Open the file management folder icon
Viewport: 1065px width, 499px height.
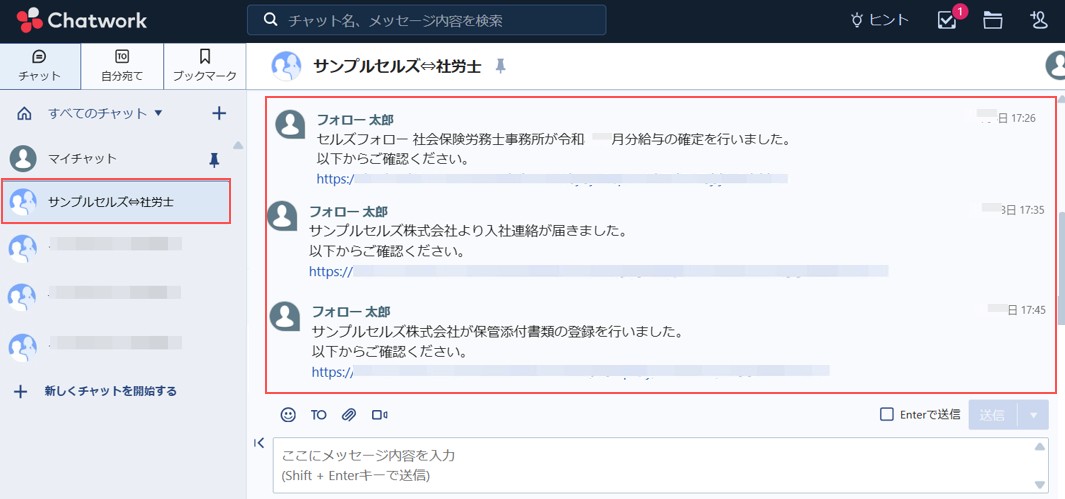(x=992, y=20)
